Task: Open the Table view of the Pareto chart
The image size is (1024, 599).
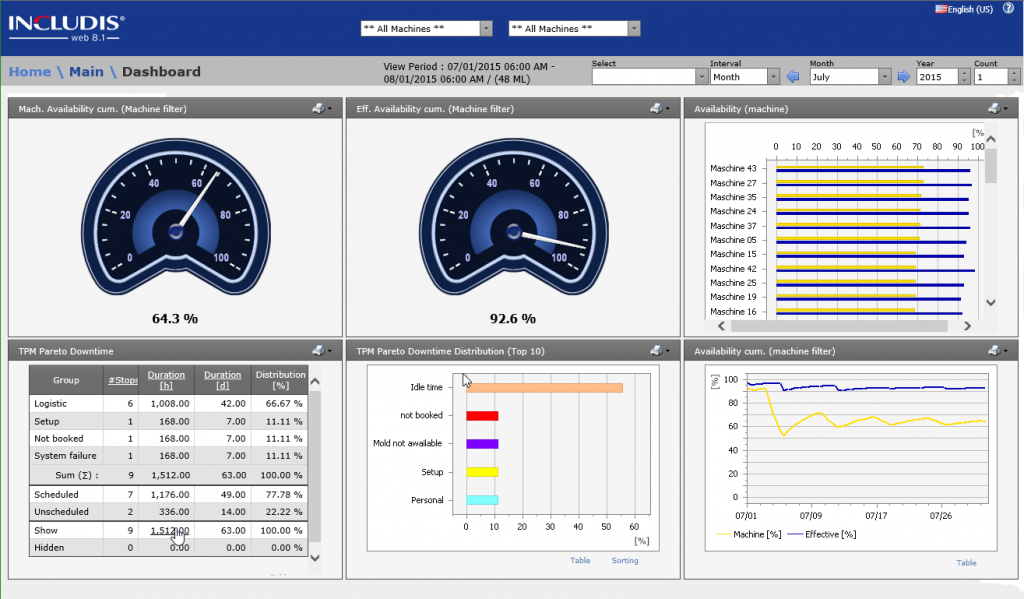Action: click(x=580, y=561)
